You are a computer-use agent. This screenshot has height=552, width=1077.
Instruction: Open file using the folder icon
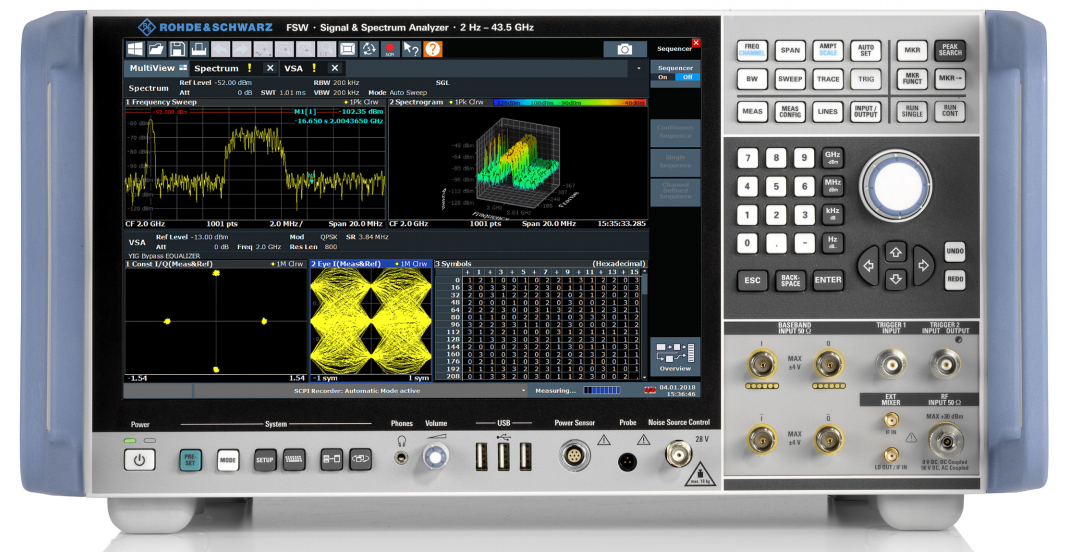(x=156, y=49)
